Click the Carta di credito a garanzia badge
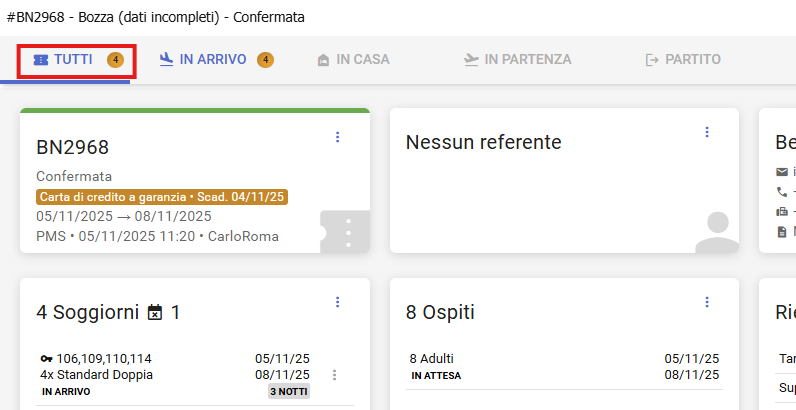This screenshot has width=796, height=410. tap(162, 197)
